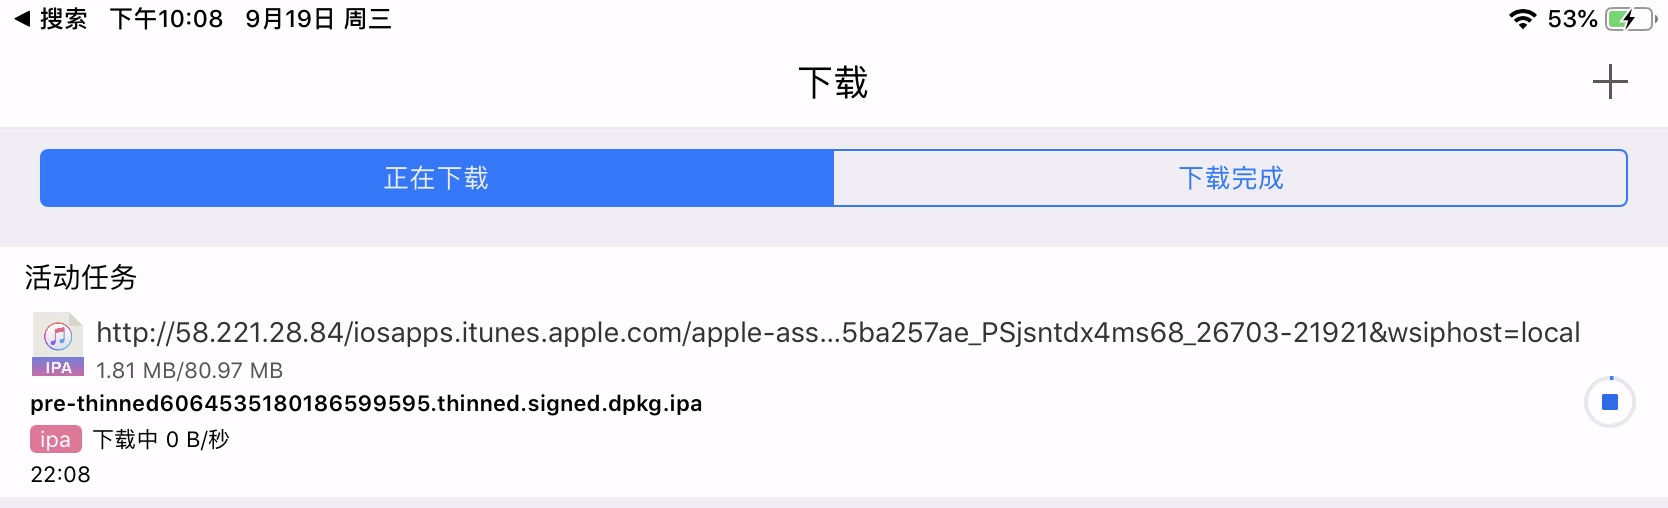
Task: Tap the 活动任务 section header
Action: tap(80, 277)
